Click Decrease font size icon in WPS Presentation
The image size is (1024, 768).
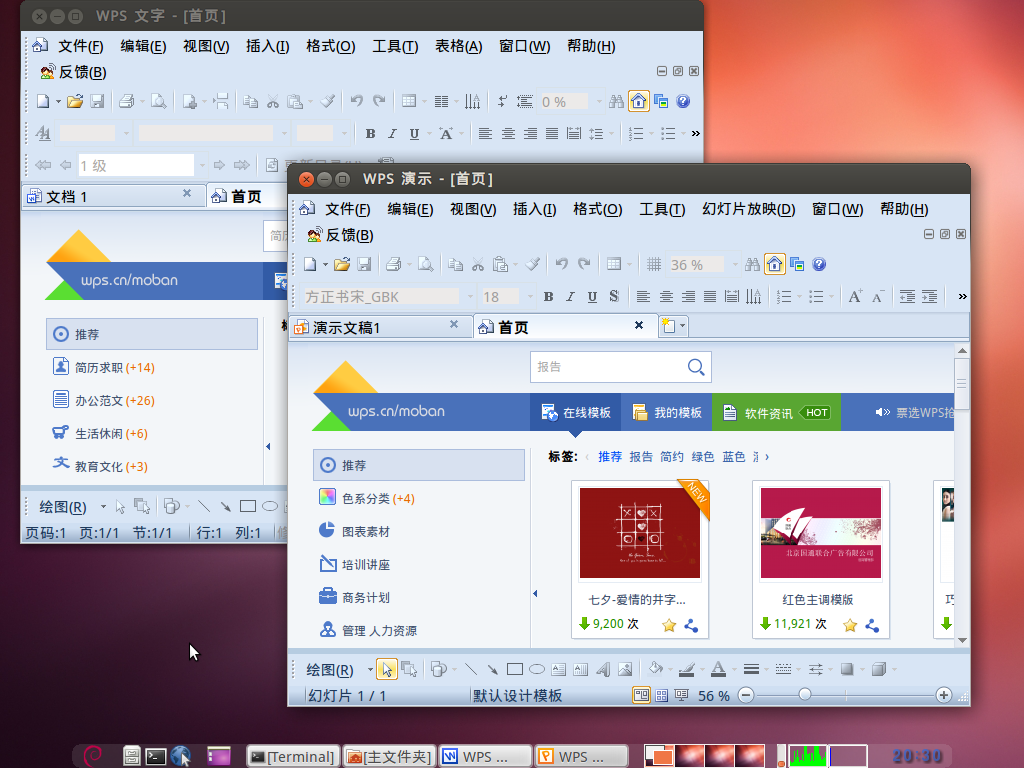tap(878, 297)
